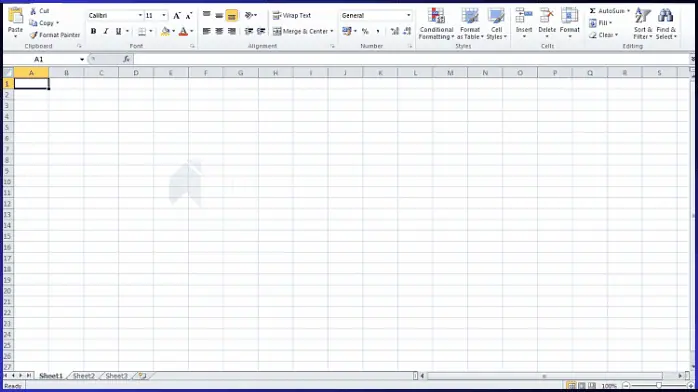Image resolution: width=698 pixels, height=392 pixels.
Task: Align text right
Action: (231, 31)
